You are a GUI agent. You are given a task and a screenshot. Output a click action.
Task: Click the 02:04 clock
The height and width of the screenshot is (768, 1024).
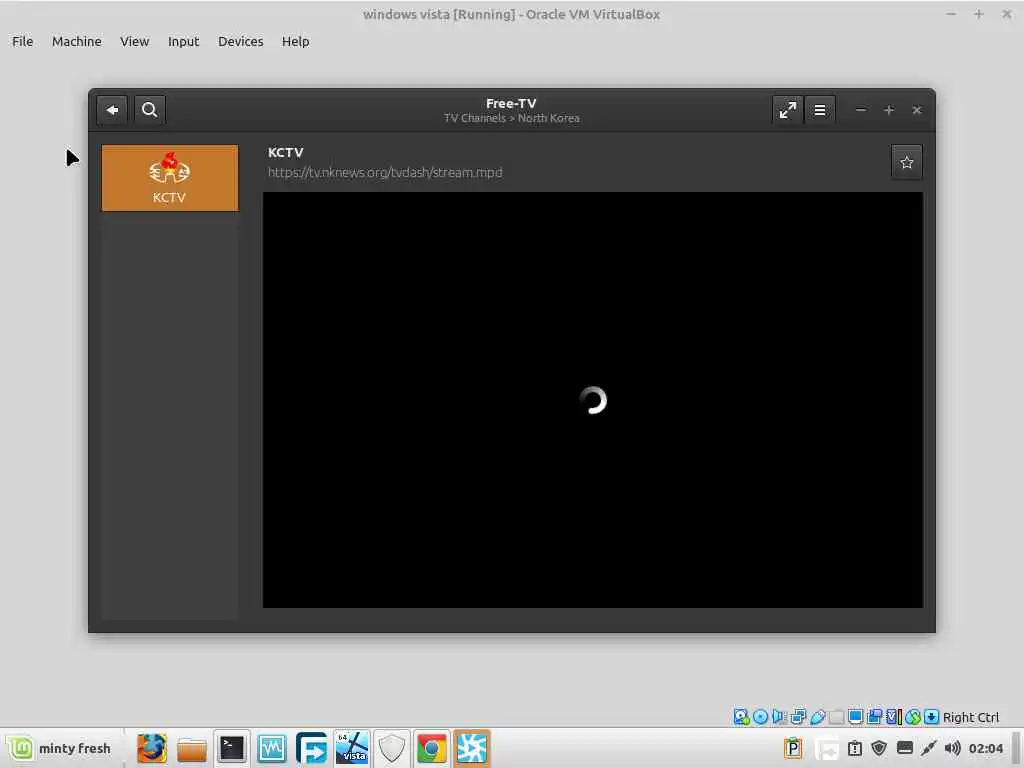click(985, 748)
